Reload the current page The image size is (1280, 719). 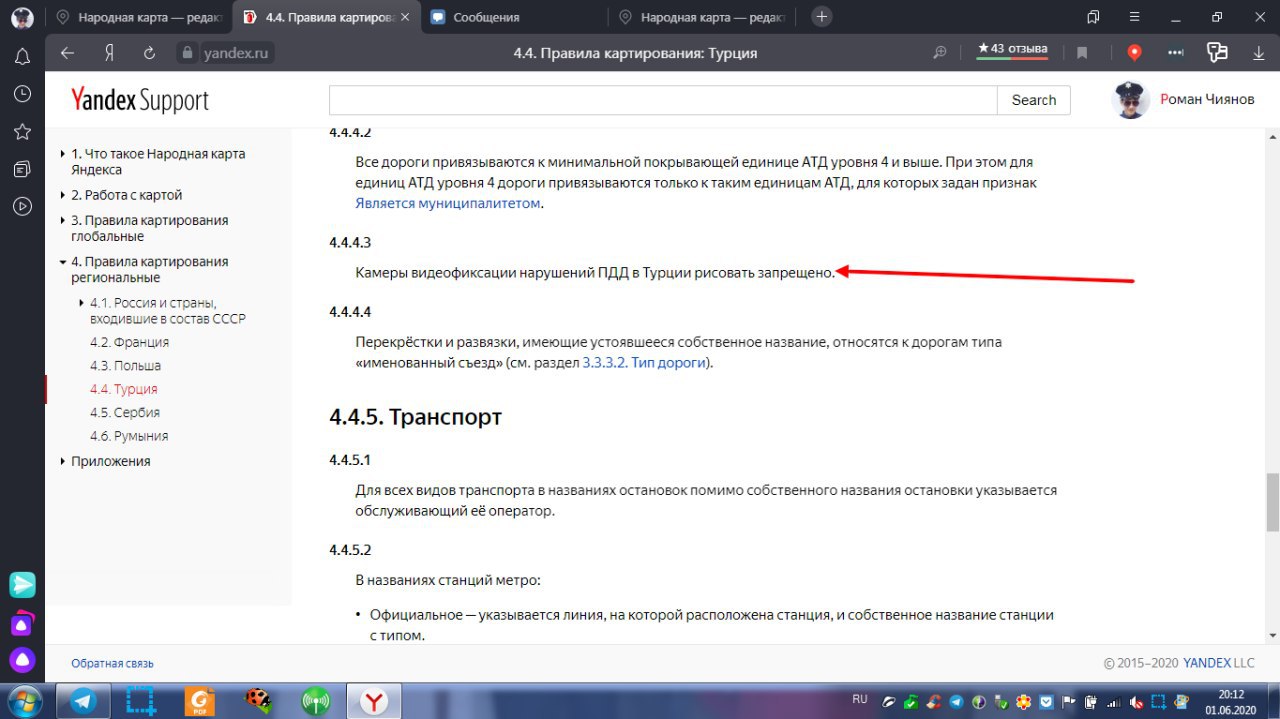150,53
